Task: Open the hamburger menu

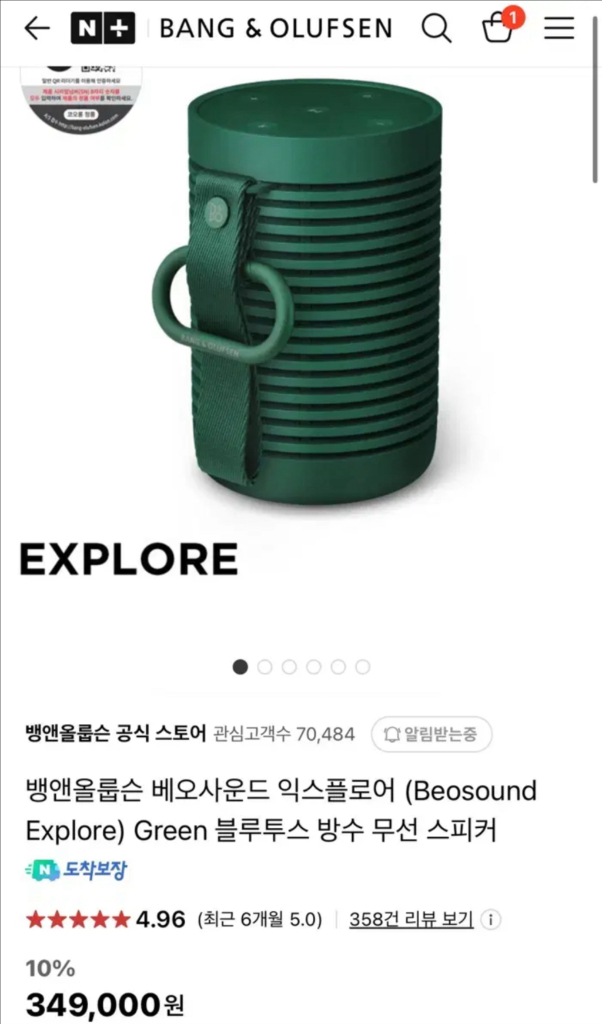Action: [559, 28]
